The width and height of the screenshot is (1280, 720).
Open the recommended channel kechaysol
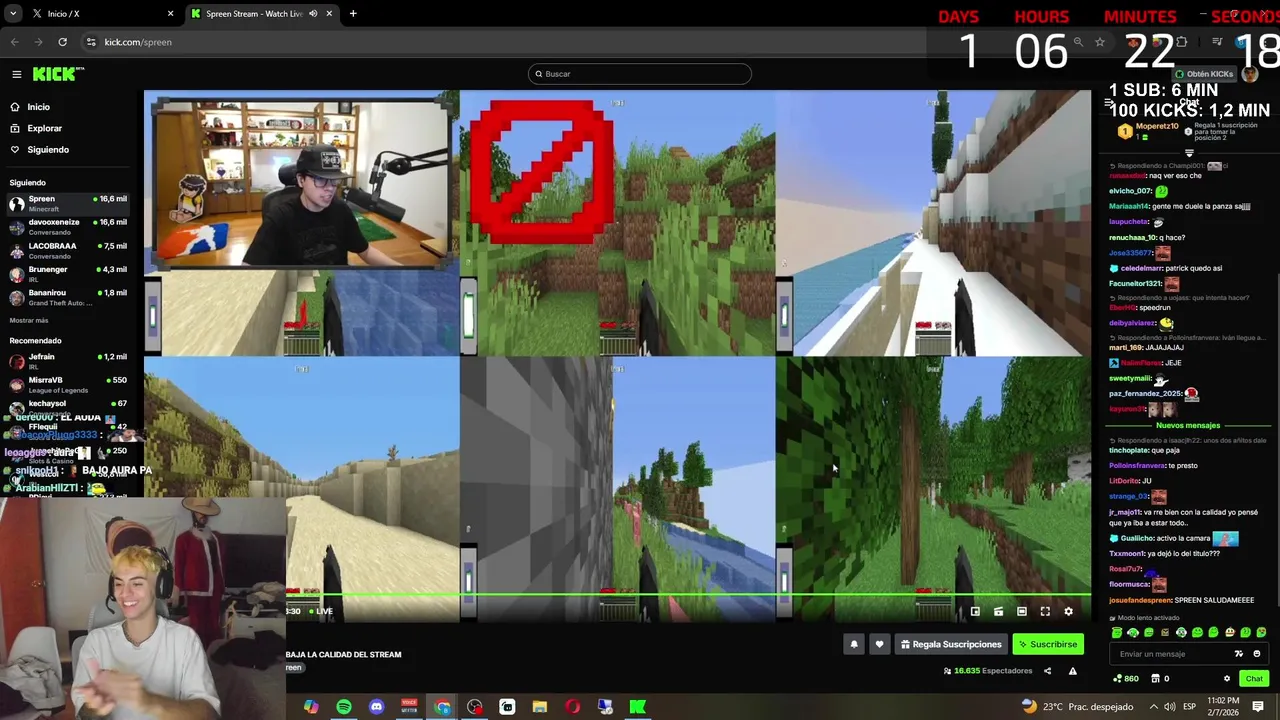pyautogui.click(x=68, y=407)
